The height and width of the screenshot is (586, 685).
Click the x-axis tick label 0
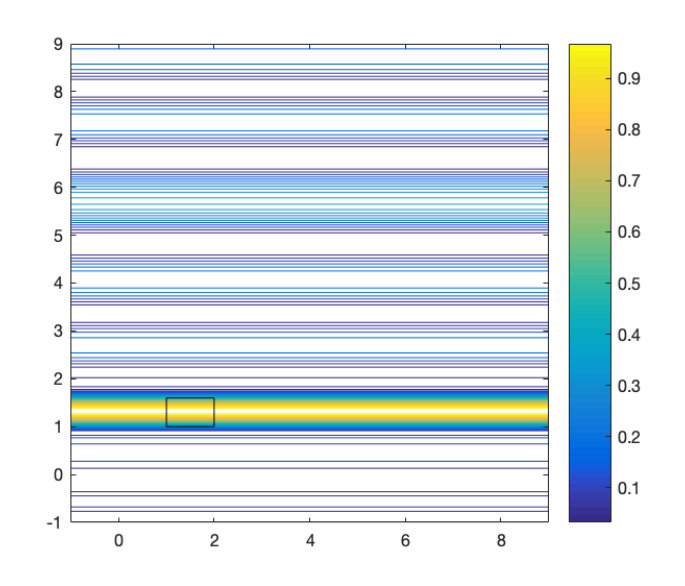118,541
